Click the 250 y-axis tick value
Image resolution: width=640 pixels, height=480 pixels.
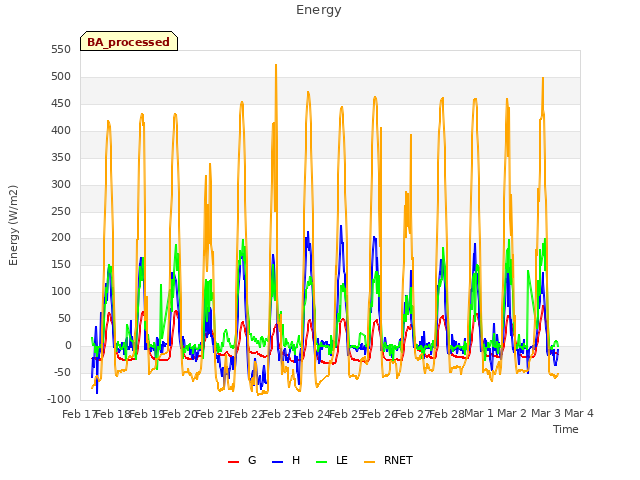(x=61, y=211)
